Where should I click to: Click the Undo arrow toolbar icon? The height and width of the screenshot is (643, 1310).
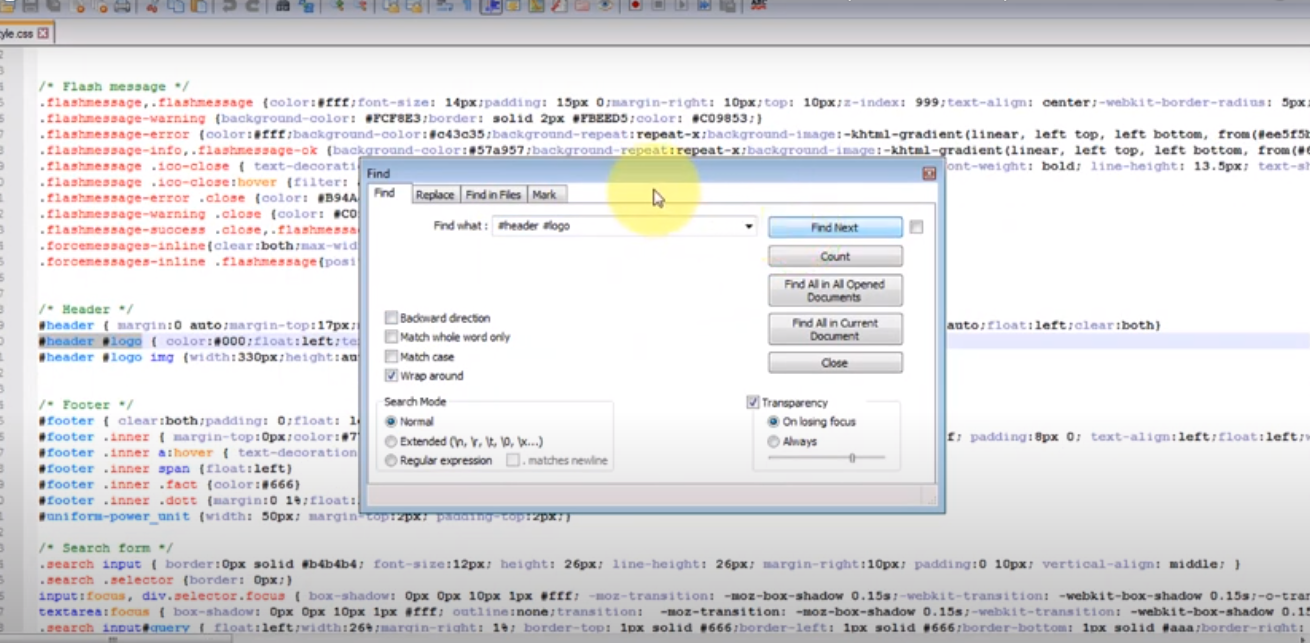pos(229,5)
